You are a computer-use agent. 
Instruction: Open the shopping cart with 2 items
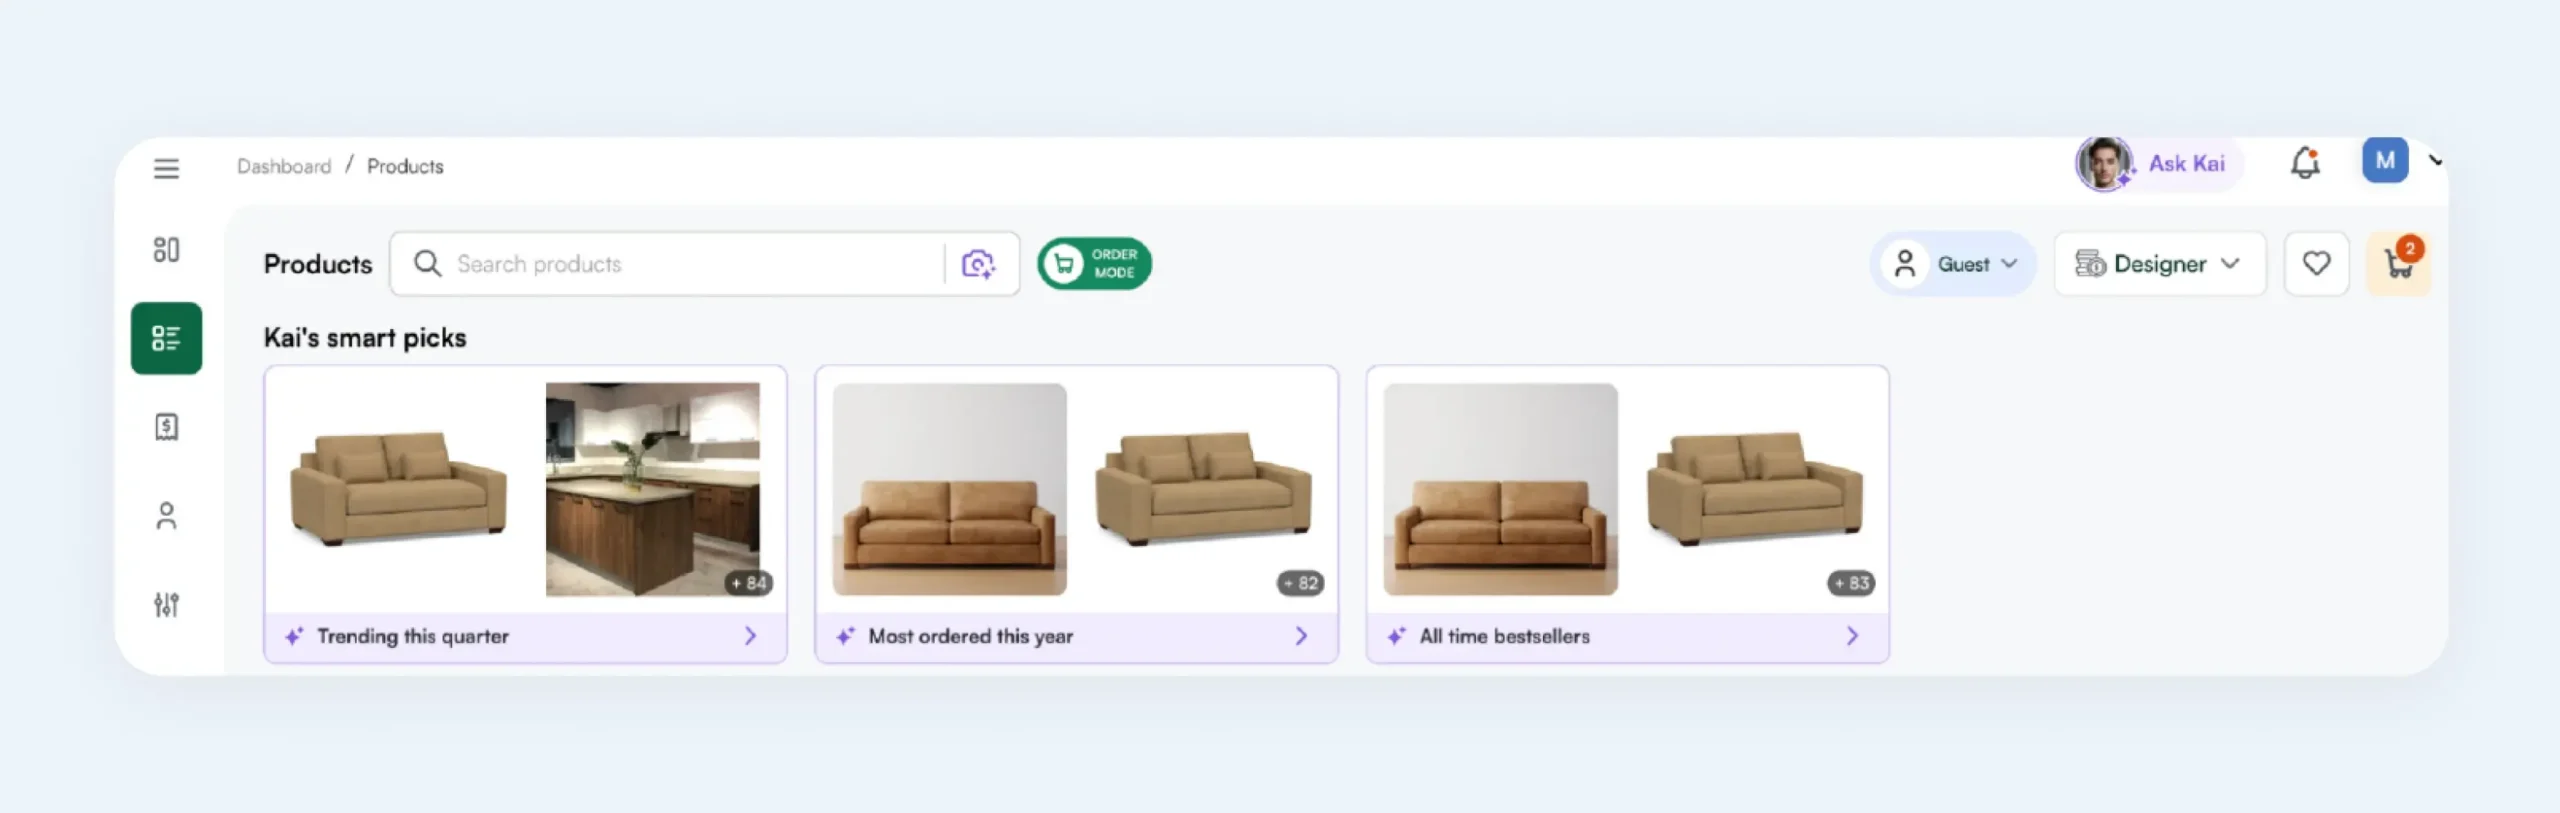(x=2398, y=263)
